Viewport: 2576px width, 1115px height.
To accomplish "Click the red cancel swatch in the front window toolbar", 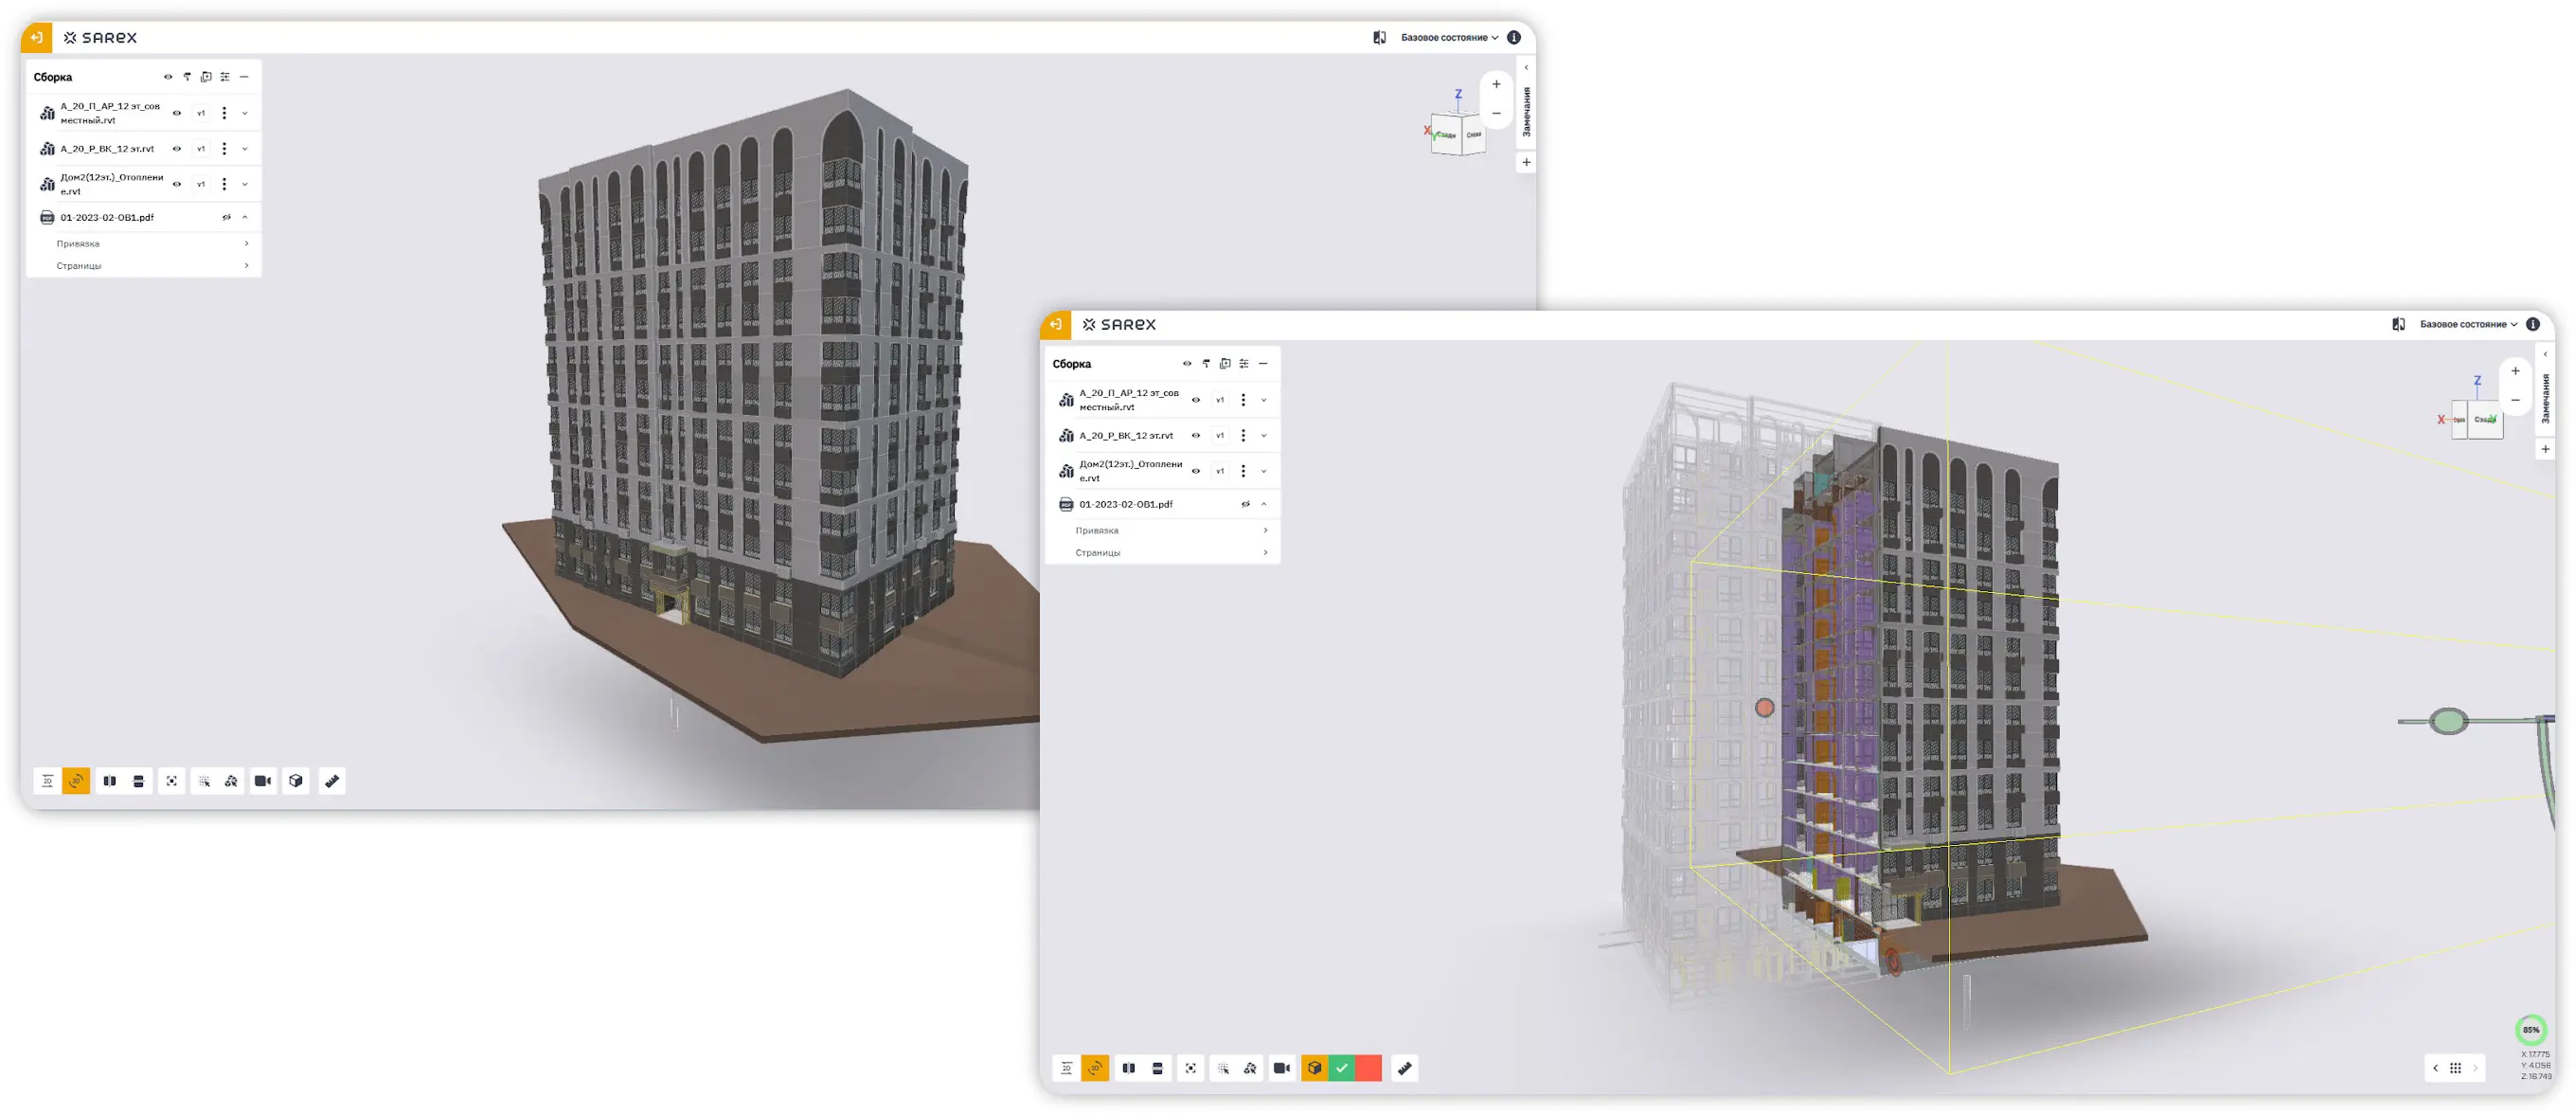I will click(1369, 1068).
